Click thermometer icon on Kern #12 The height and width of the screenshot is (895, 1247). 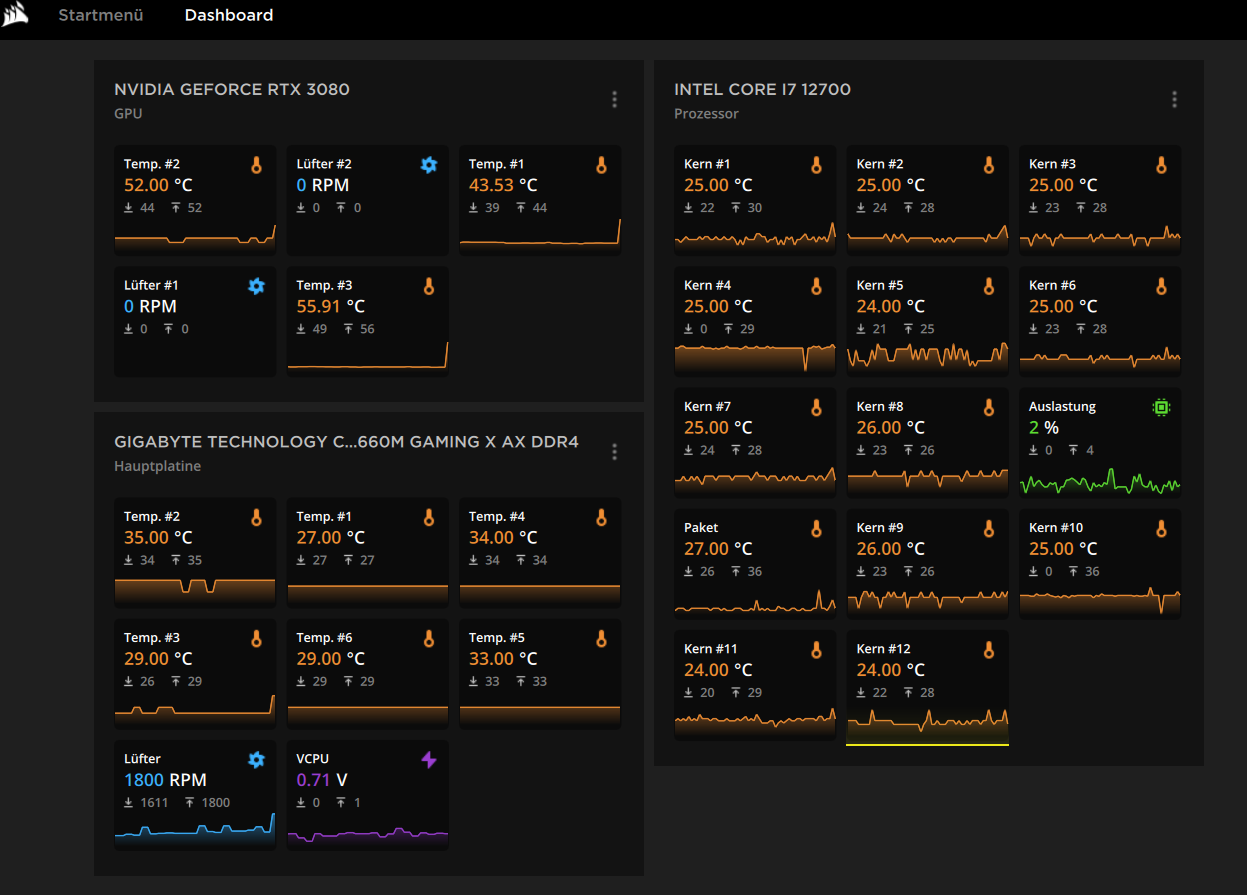click(x=989, y=650)
